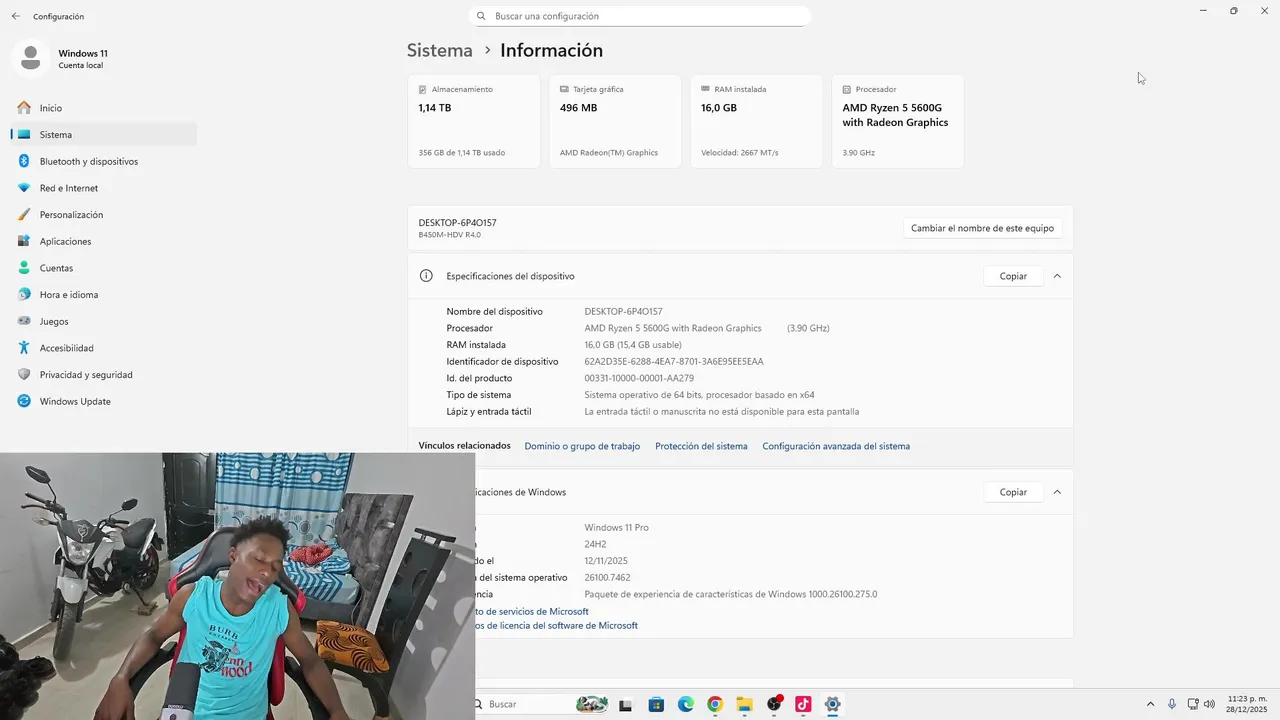Viewport: 1280px width, 720px height.
Task: Click the volume speaker tray icon
Action: (x=1209, y=704)
